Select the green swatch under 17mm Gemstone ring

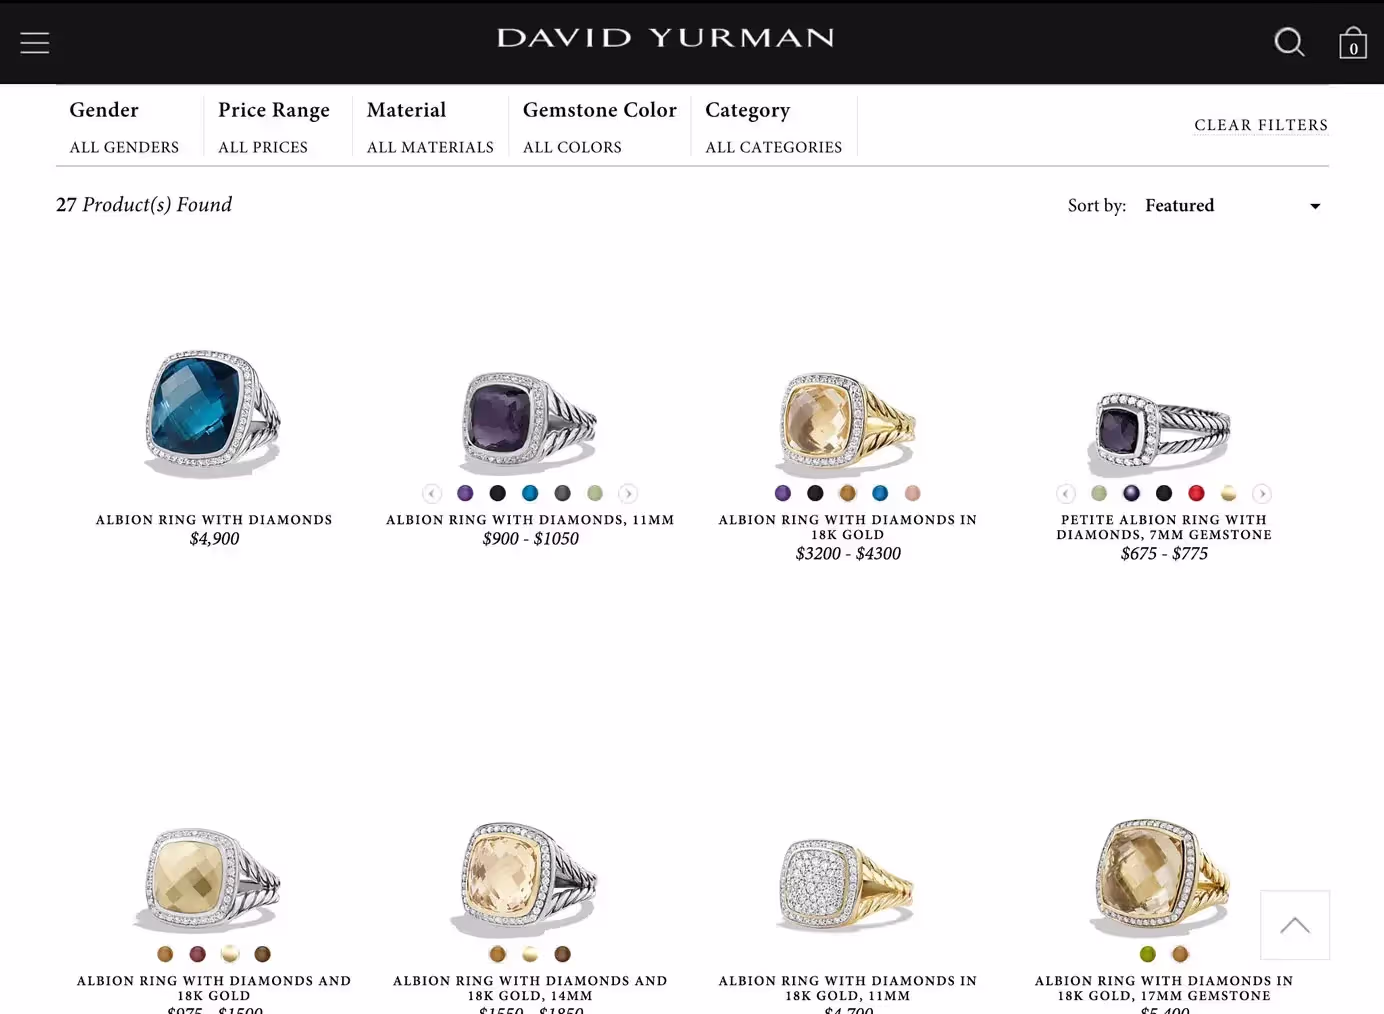(x=1148, y=954)
